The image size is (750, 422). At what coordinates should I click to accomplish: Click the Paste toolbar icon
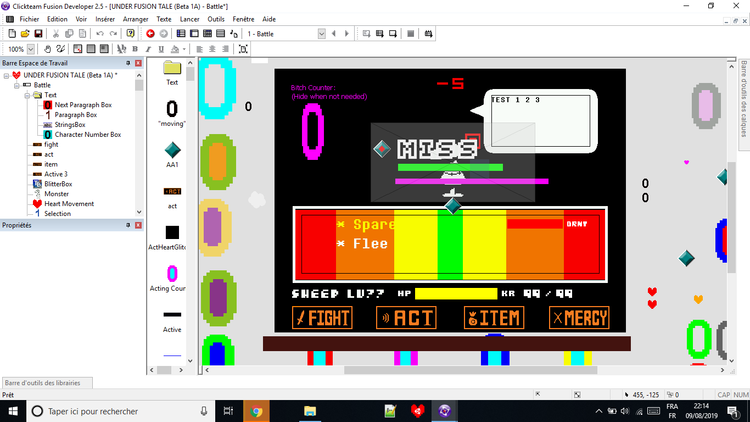82,33
